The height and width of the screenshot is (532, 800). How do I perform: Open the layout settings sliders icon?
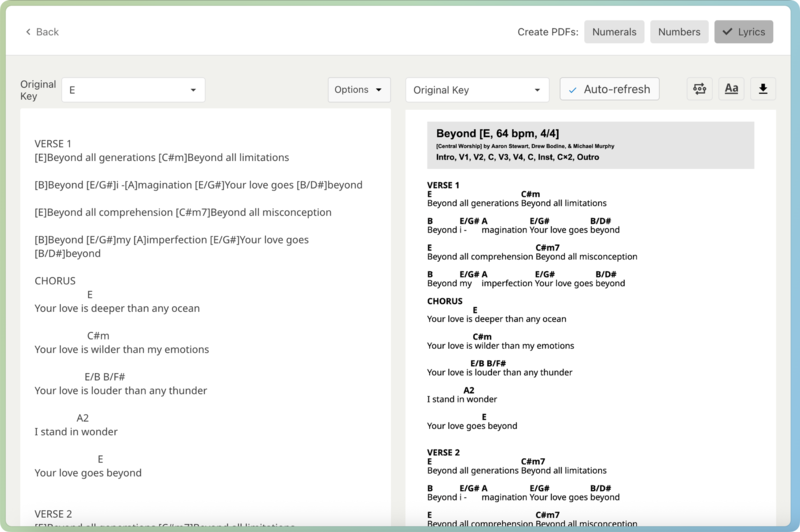coord(699,89)
